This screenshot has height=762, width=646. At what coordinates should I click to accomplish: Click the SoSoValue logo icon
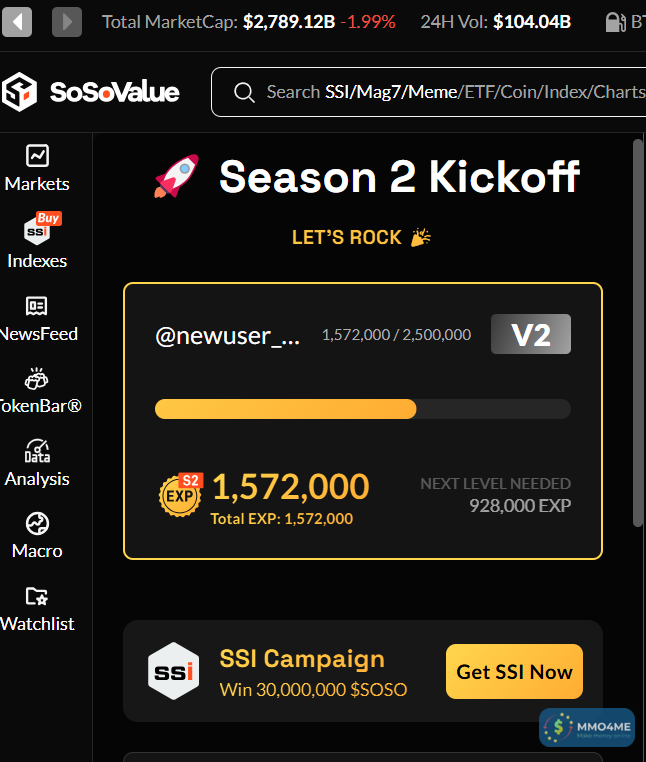(20, 92)
